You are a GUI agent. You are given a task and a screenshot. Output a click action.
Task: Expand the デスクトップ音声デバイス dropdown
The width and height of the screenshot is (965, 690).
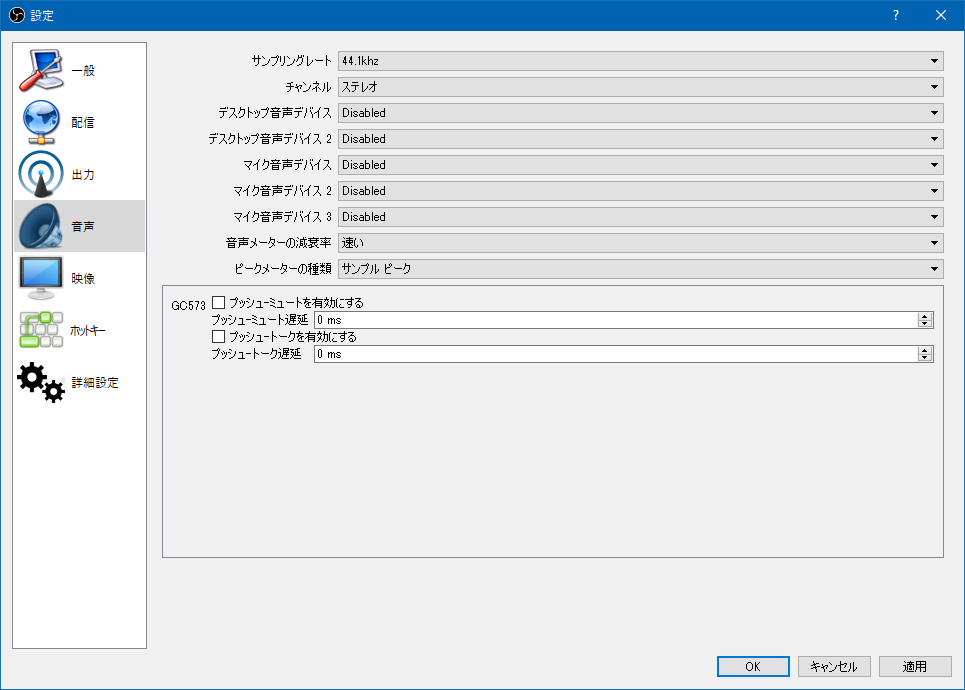pyautogui.click(x=641, y=113)
